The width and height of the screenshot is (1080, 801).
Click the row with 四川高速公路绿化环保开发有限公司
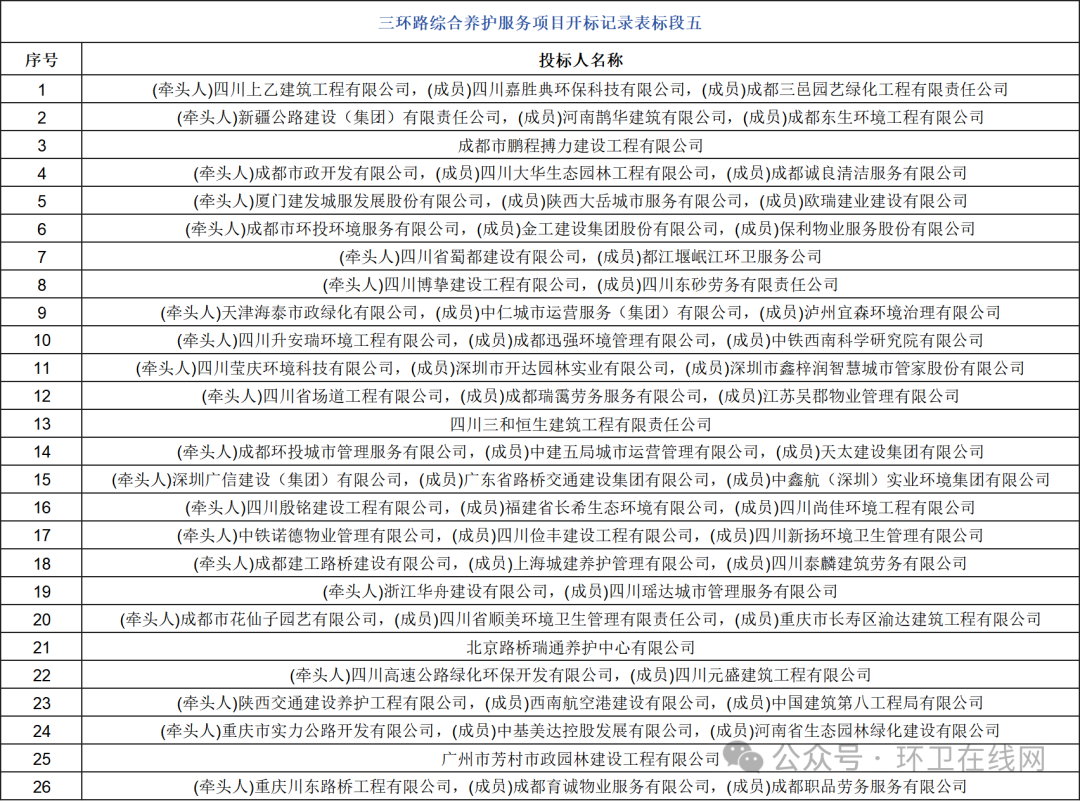tap(540, 675)
